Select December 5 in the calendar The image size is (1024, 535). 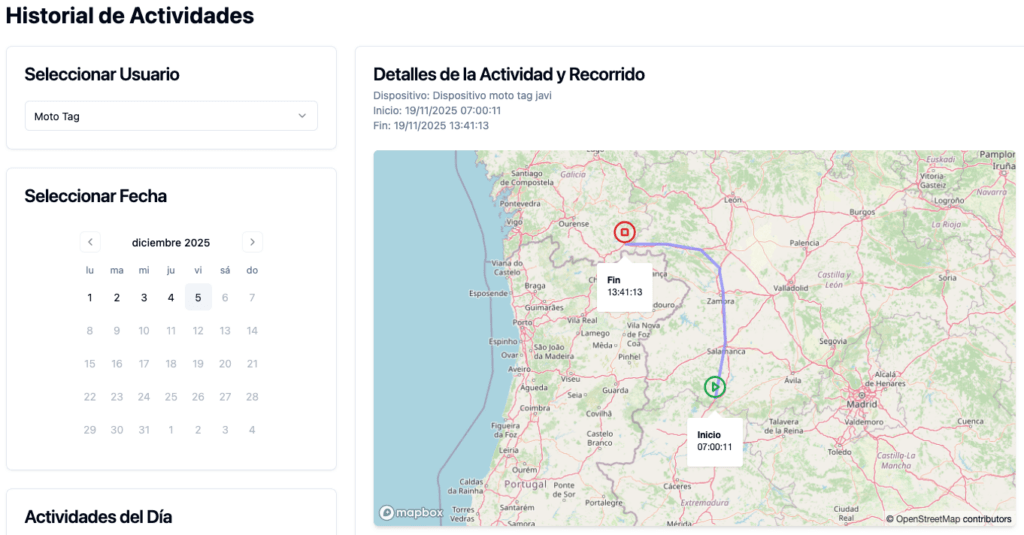(x=198, y=297)
